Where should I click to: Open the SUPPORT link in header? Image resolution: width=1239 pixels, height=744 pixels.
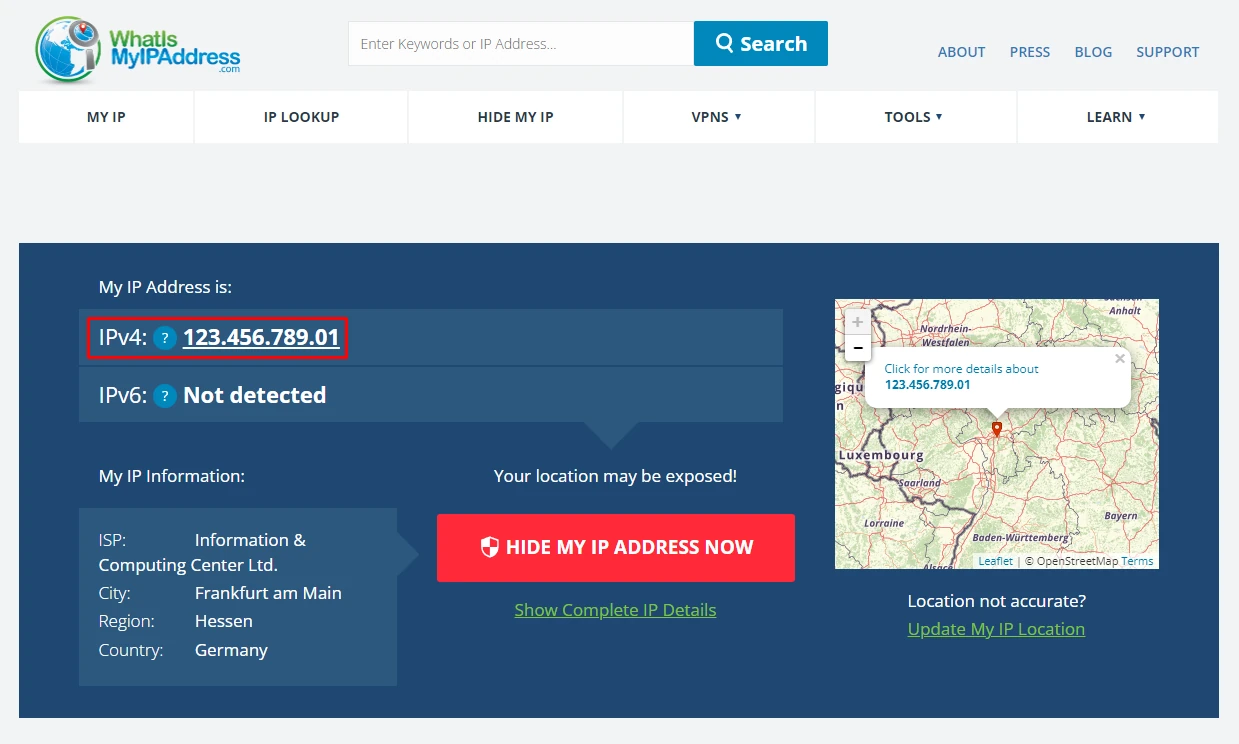point(1167,52)
